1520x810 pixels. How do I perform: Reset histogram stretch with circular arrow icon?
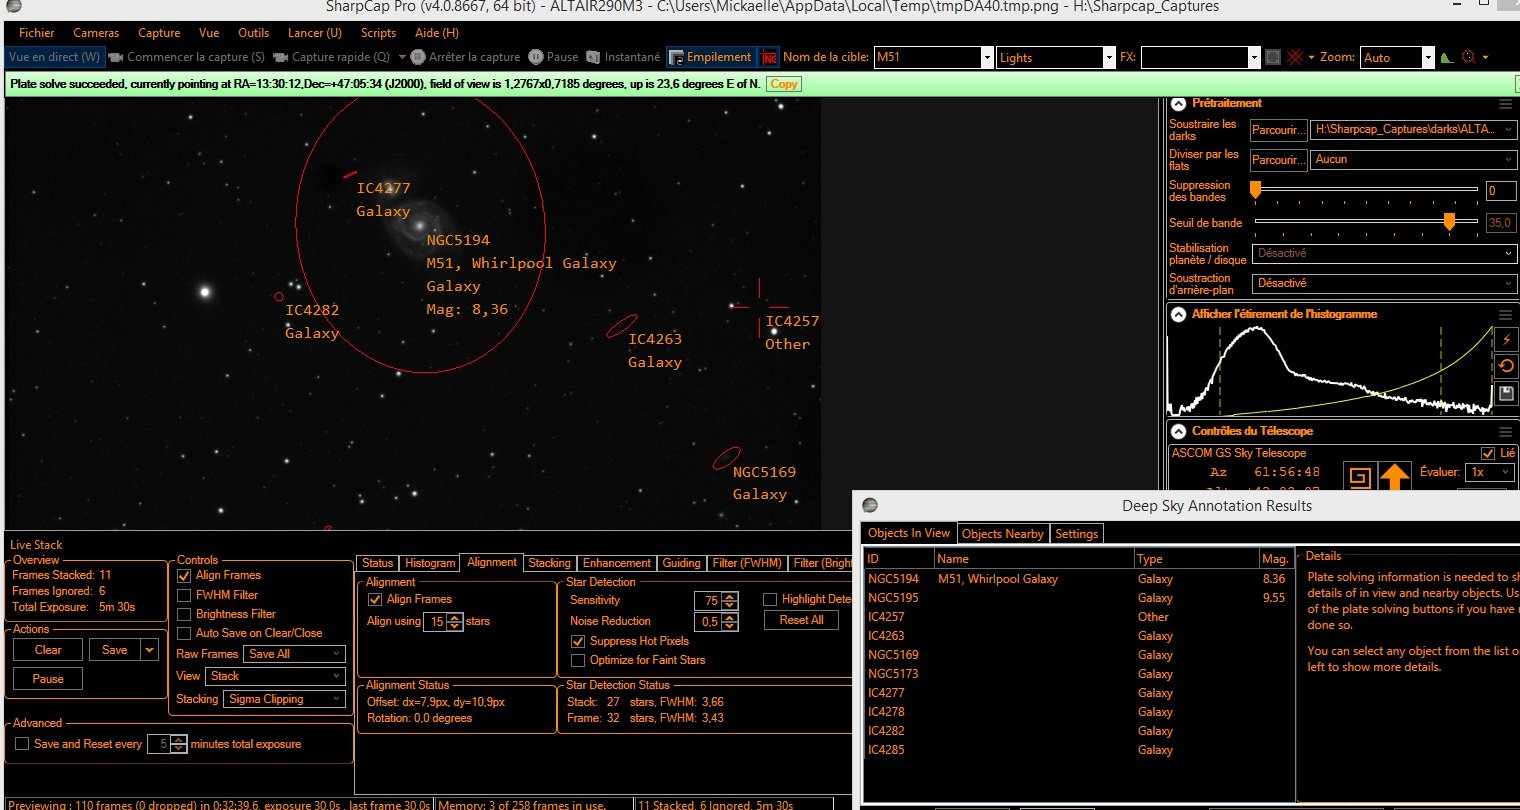tap(1507, 367)
